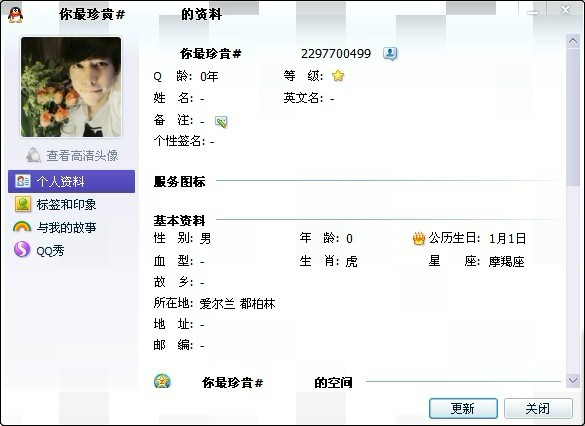Viewport: 585px width, 426px height.
Task: Click the Qzone star icon
Action: 162,381
